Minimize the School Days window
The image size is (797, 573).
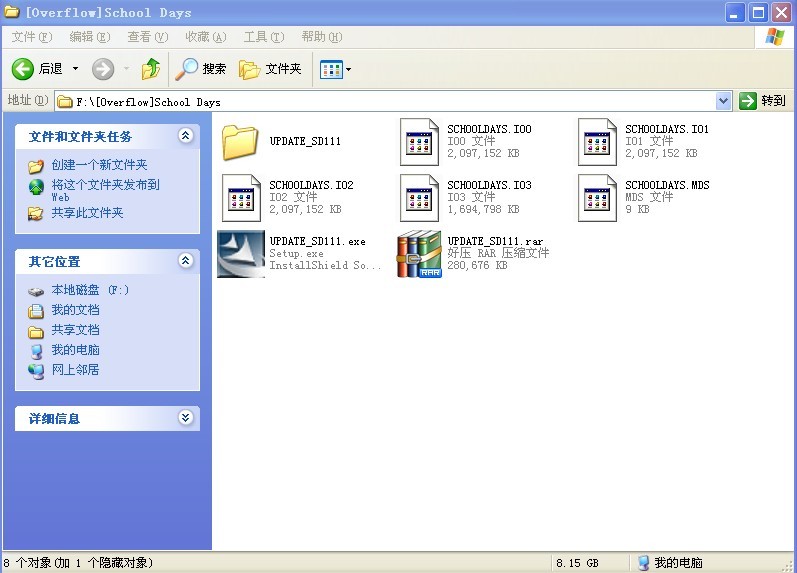click(x=734, y=13)
